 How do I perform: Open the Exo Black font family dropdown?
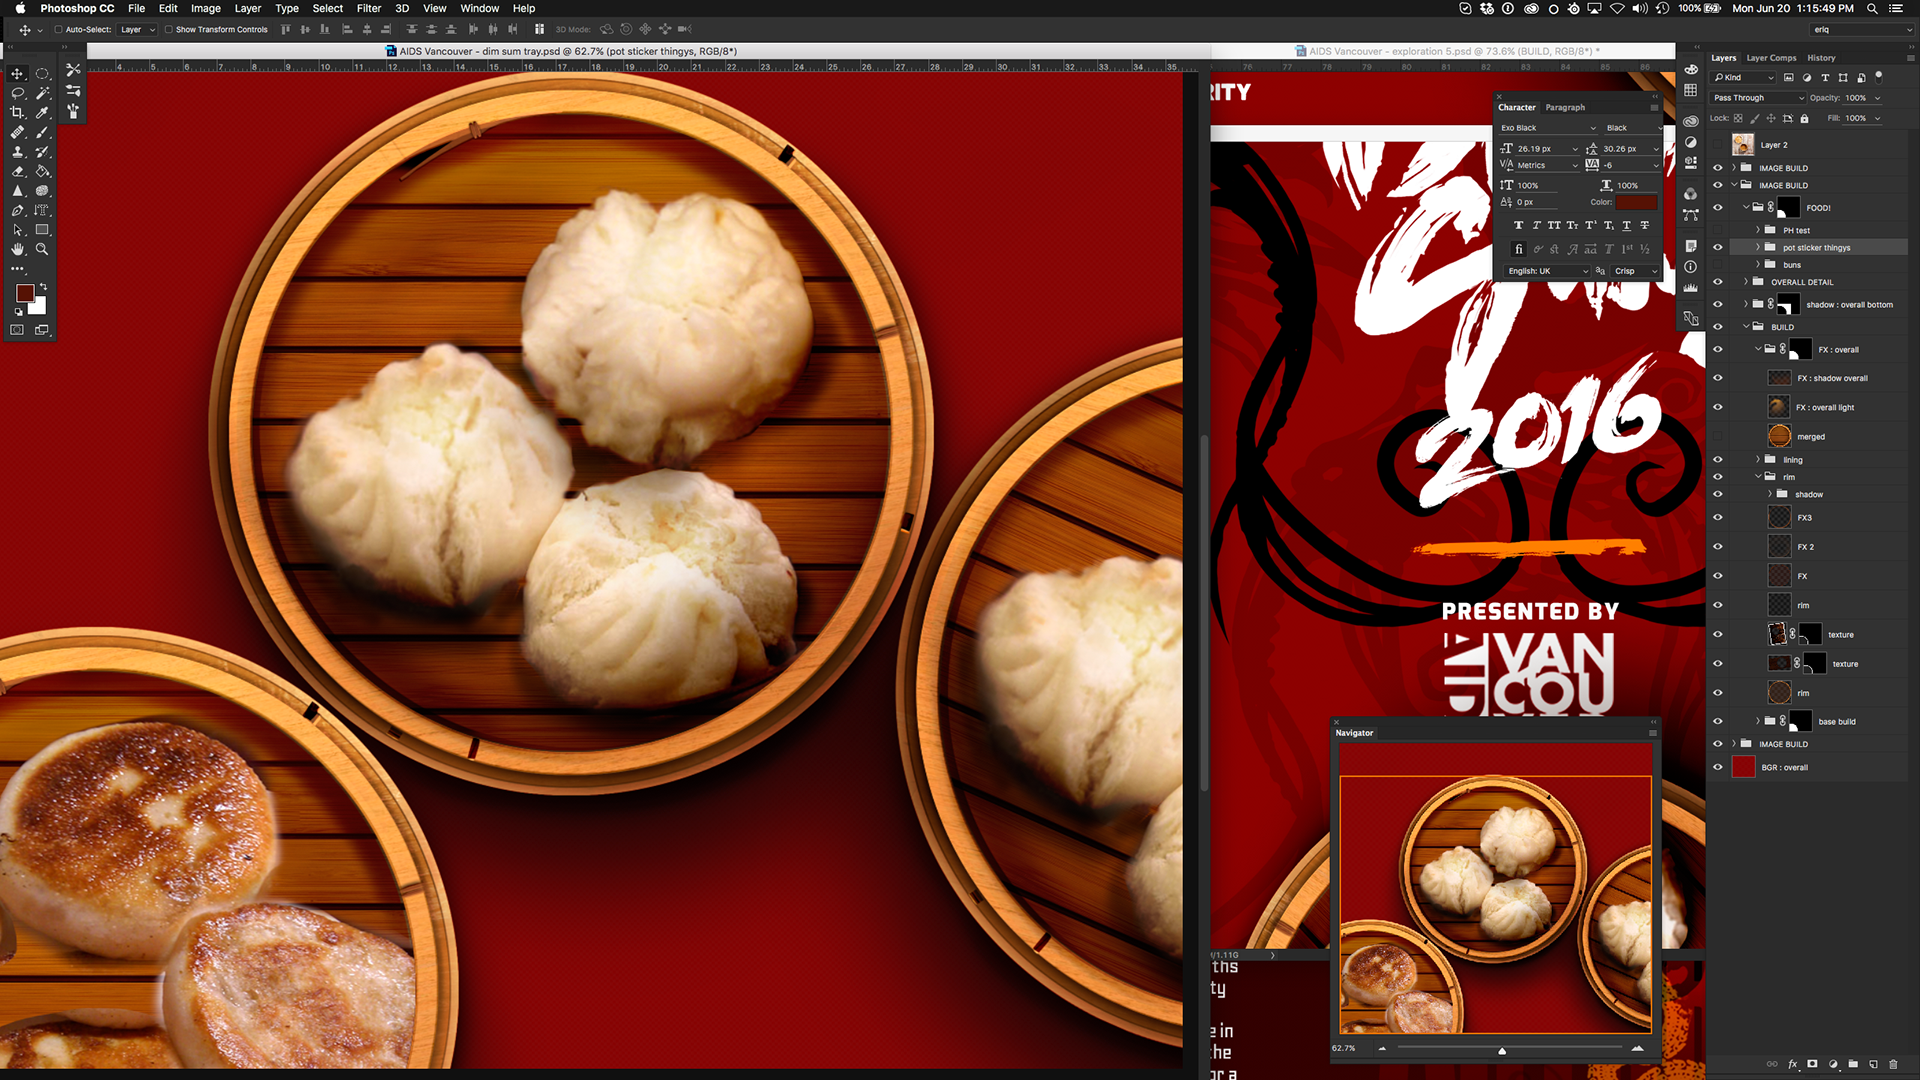pos(1547,128)
